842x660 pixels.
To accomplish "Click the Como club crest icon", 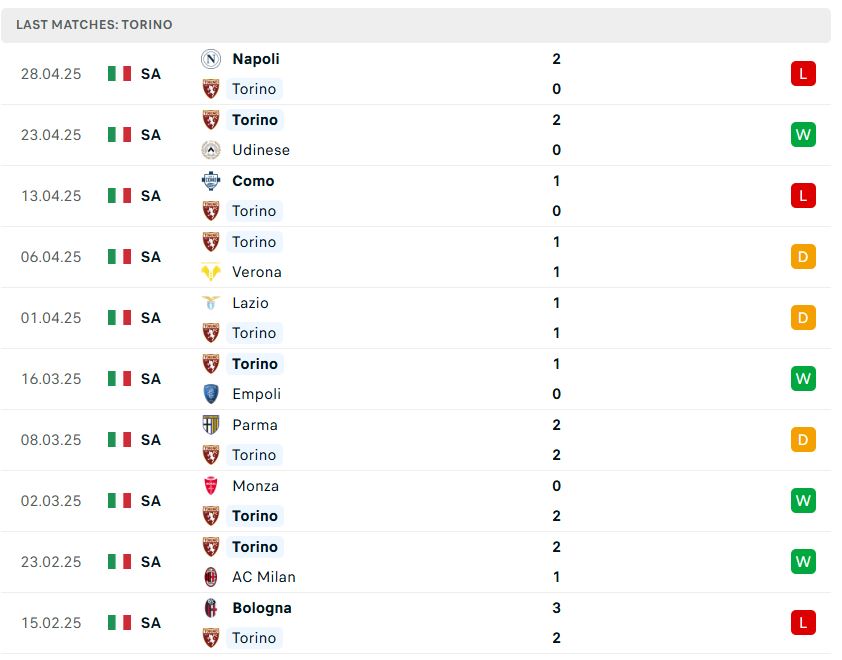I will pos(210,181).
